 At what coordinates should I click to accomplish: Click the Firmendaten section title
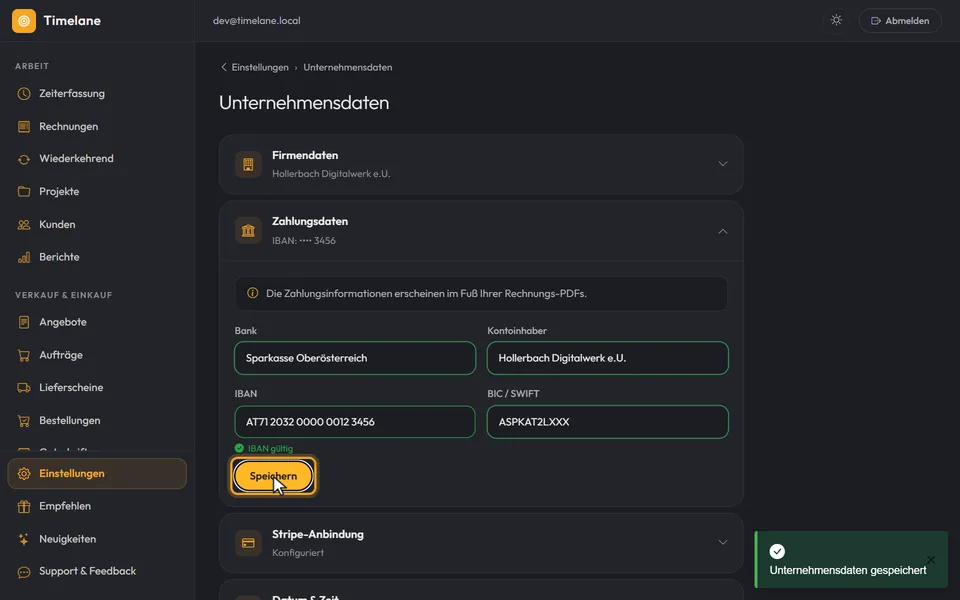click(305, 156)
